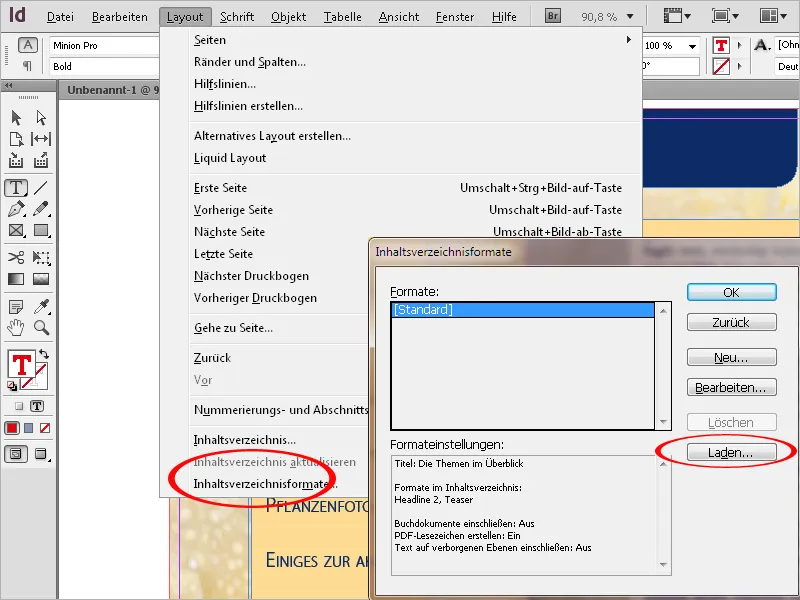
Task: Choose Liquid Layout menu entry
Action: click(230, 158)
